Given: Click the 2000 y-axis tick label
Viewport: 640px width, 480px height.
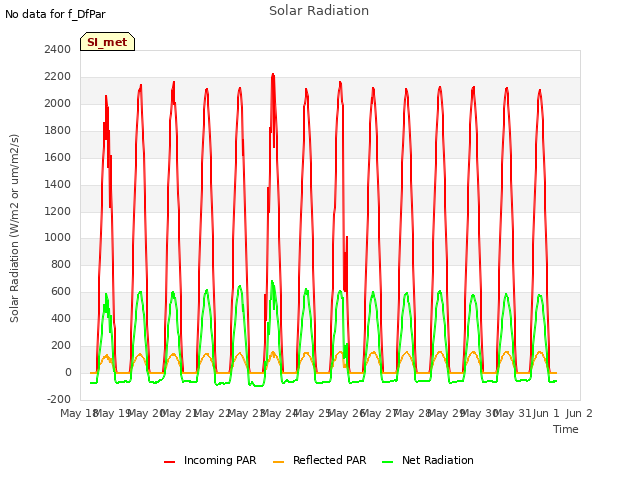Looking at the screenshot, I should tap(58, 103).
